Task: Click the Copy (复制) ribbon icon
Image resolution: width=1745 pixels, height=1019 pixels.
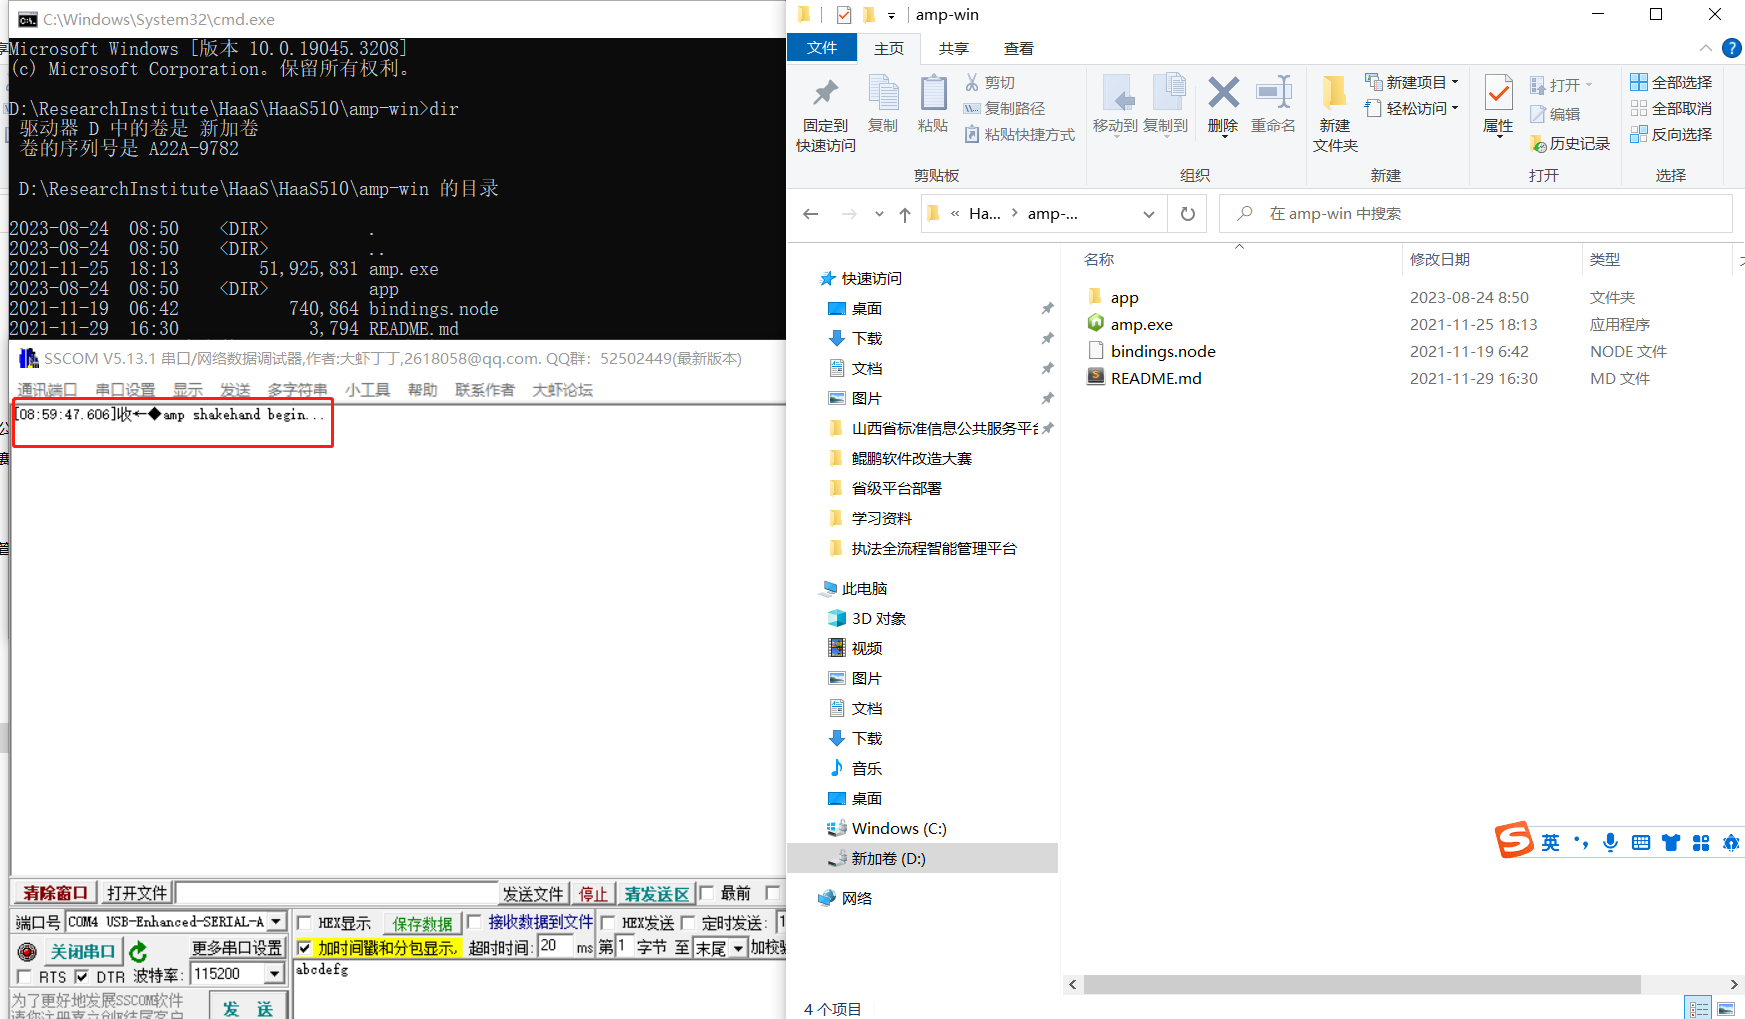Action: (x=883, y=93)
